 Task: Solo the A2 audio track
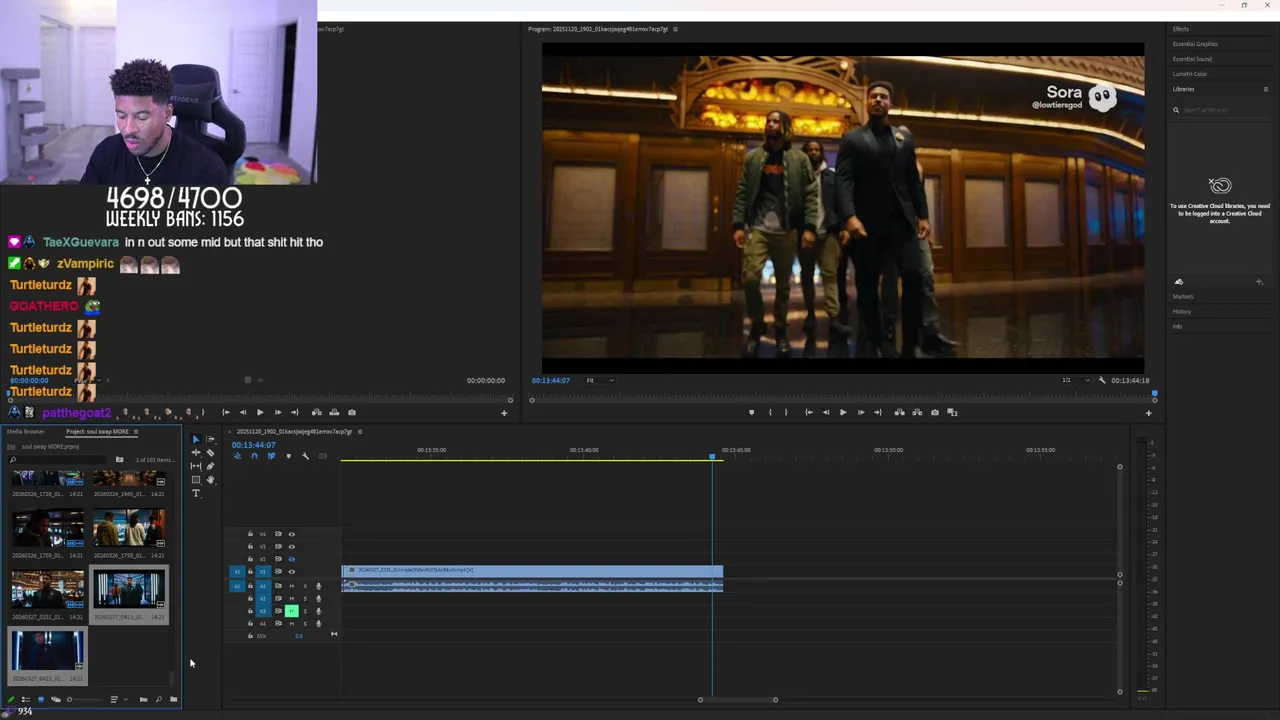pyautogui.click(x=305, y=598)
